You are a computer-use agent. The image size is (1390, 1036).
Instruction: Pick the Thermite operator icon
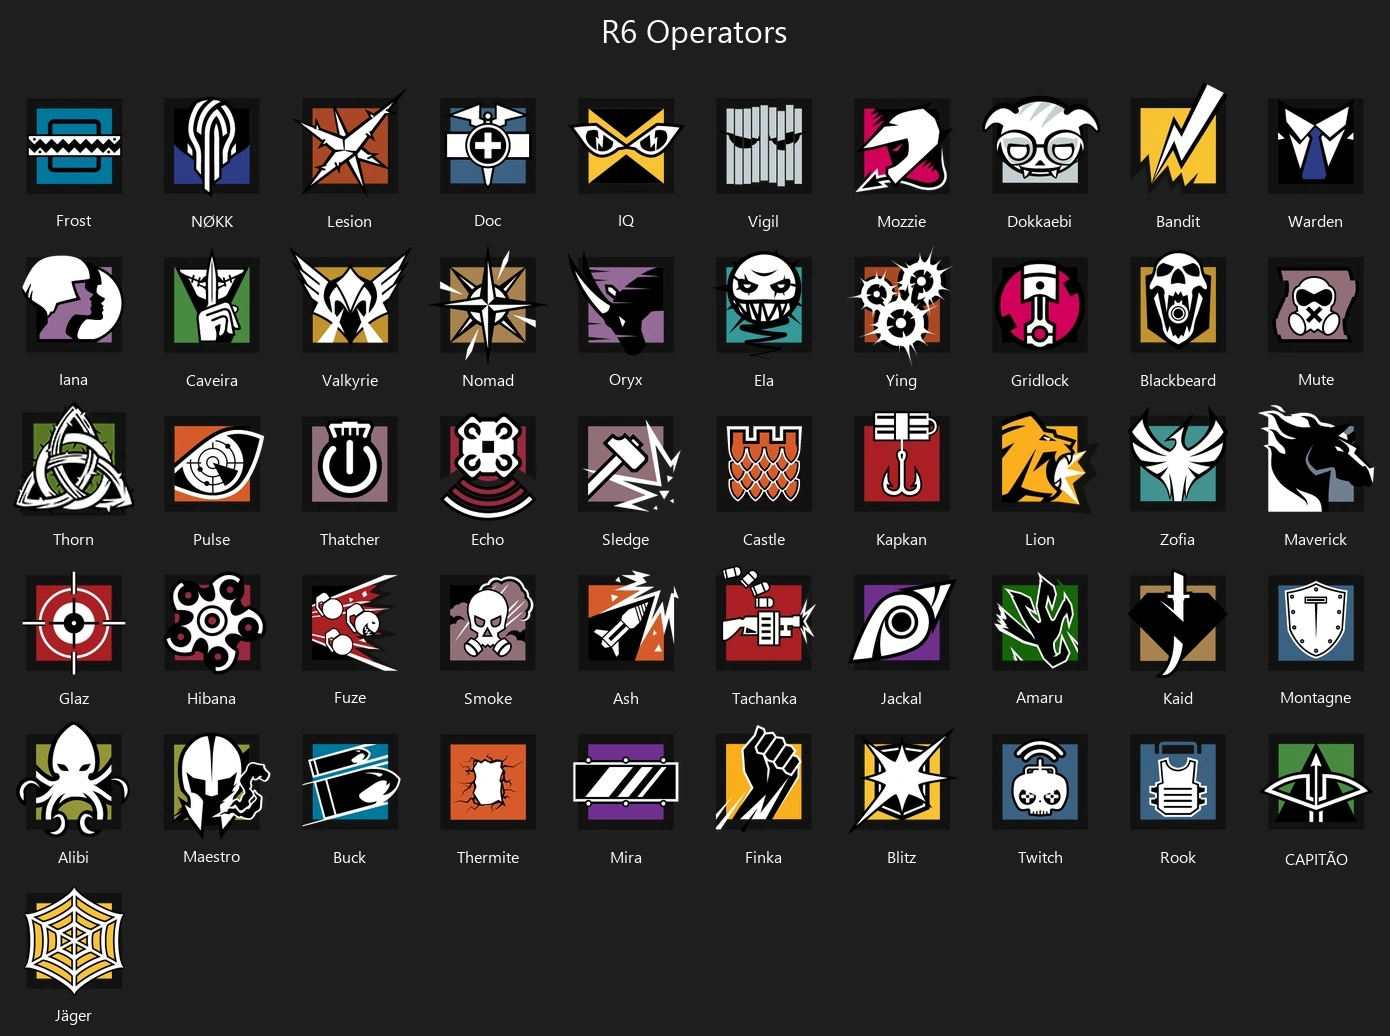click(488, 782)
